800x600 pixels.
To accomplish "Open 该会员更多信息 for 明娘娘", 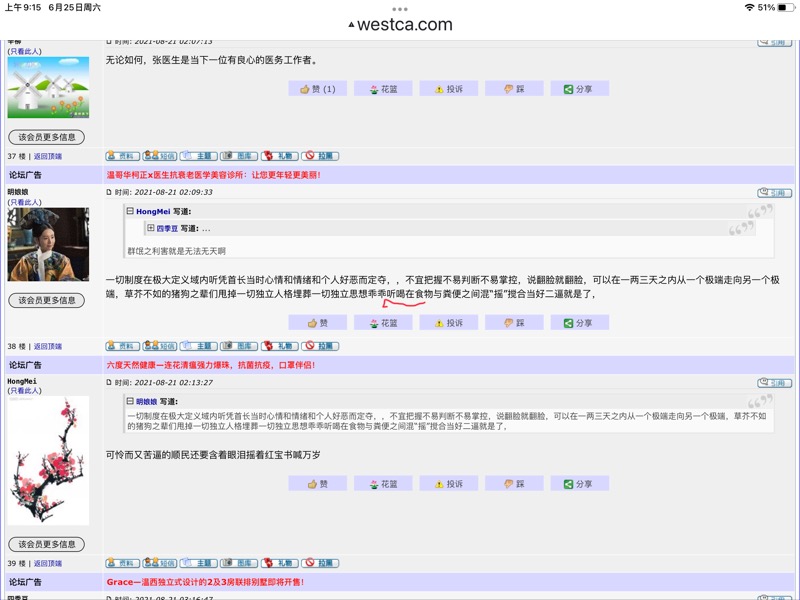I will coord(46,301).
